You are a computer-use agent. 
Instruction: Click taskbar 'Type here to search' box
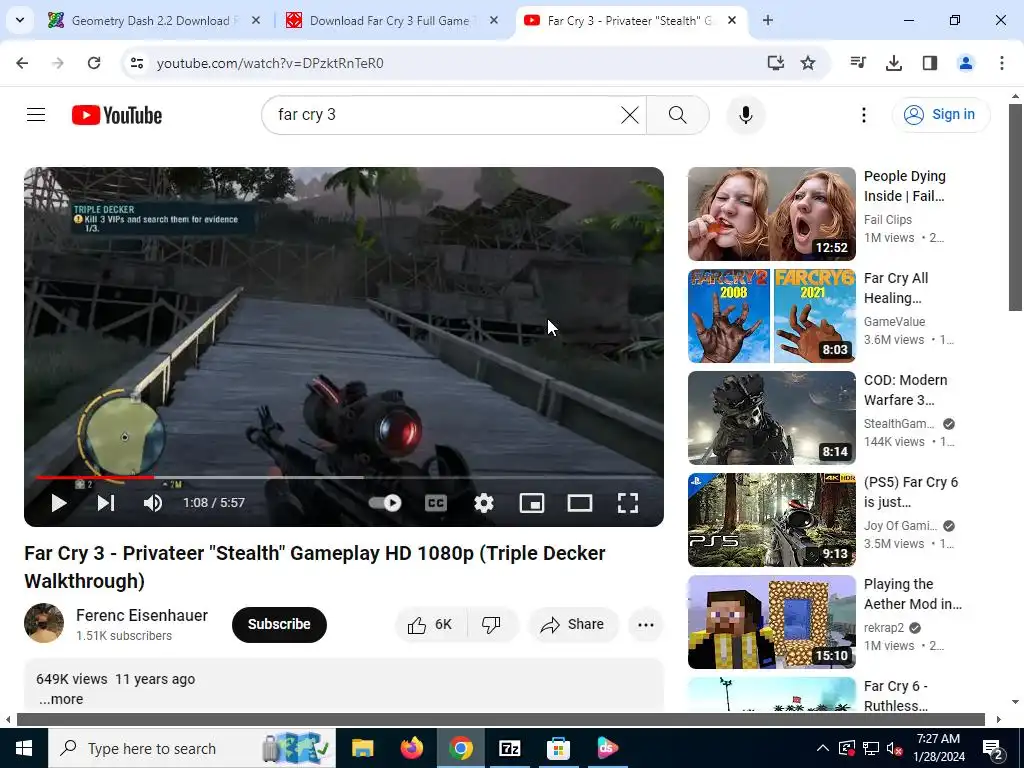point(192,748)
